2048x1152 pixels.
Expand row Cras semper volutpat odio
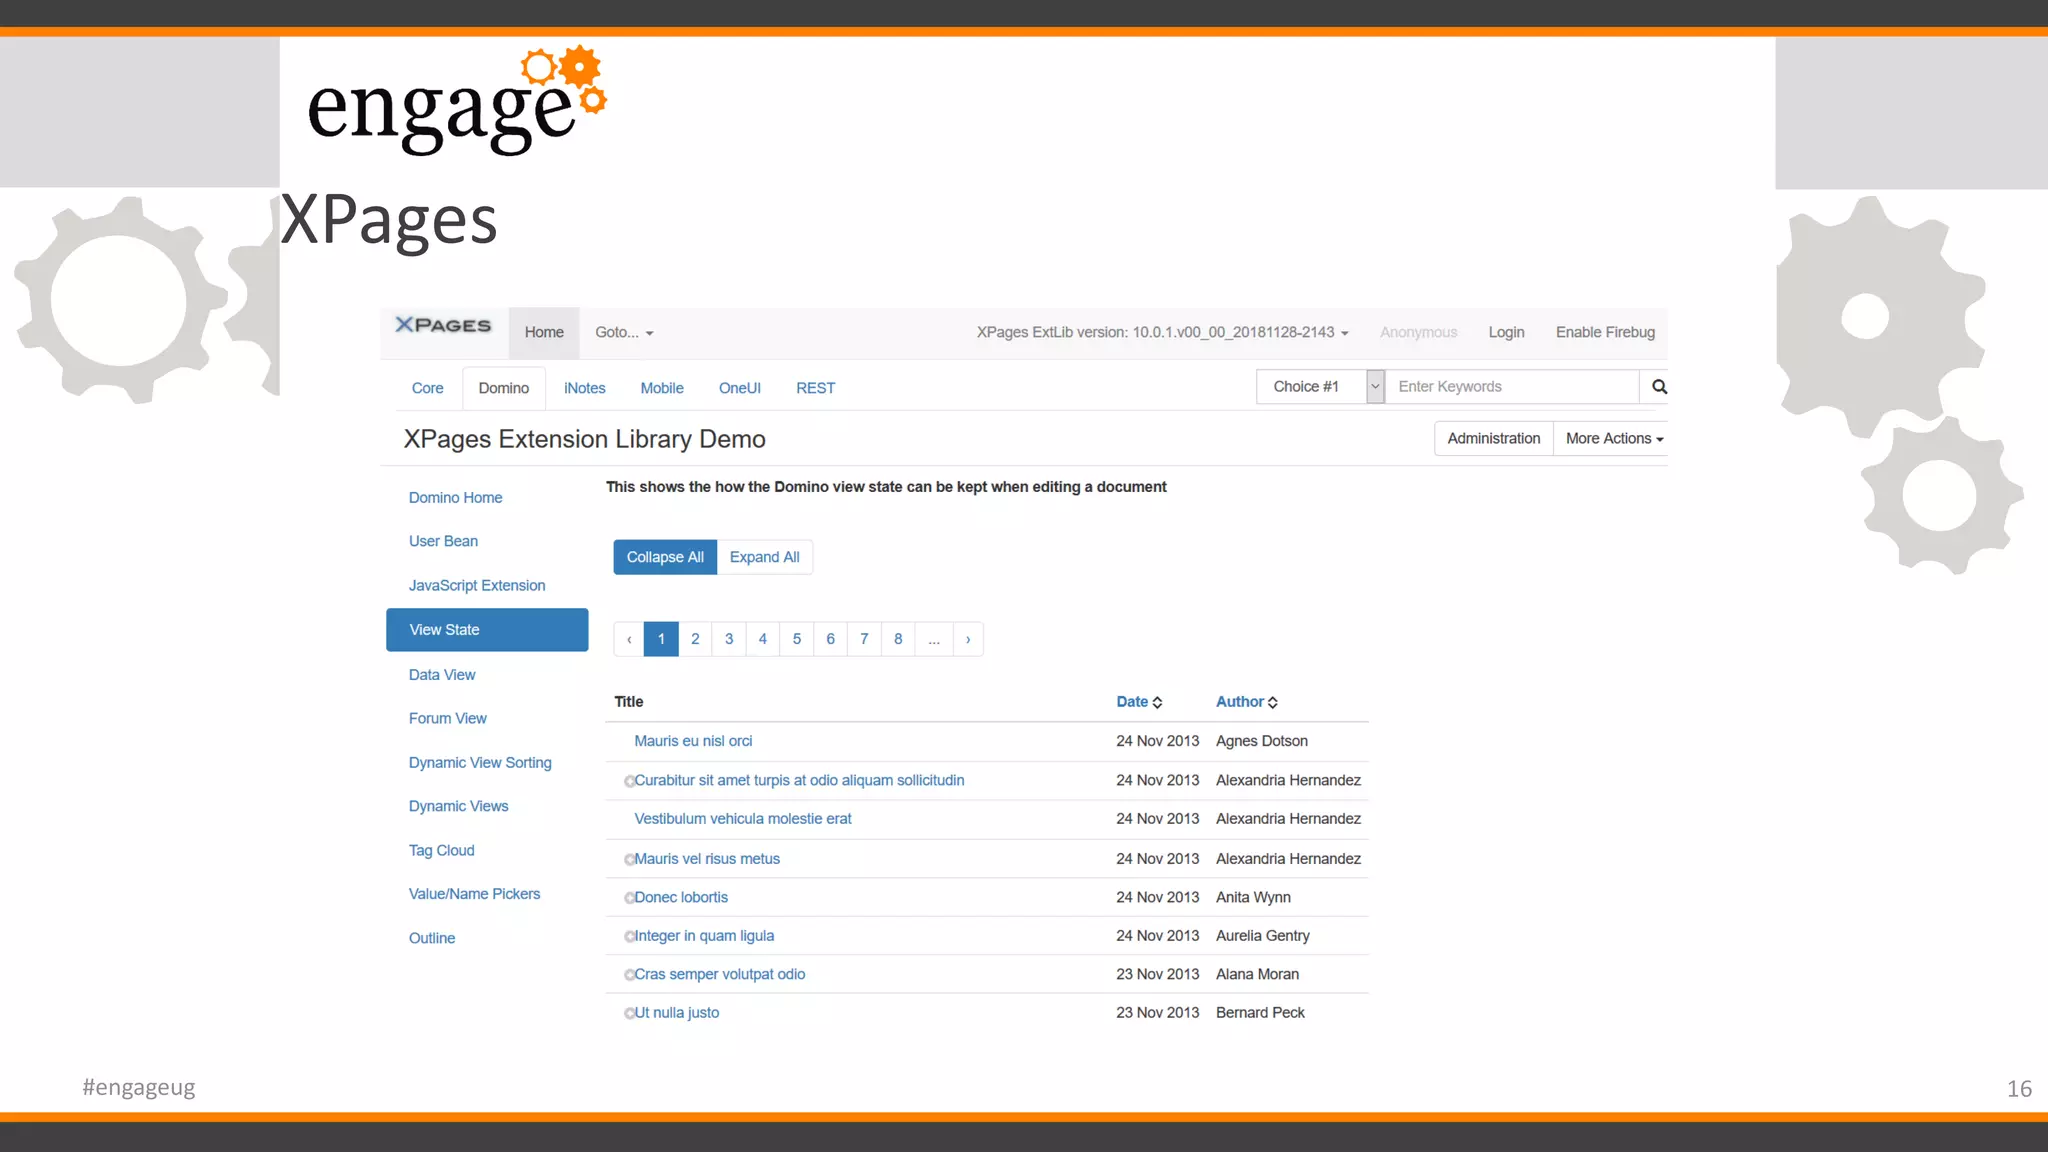(629, 975)
